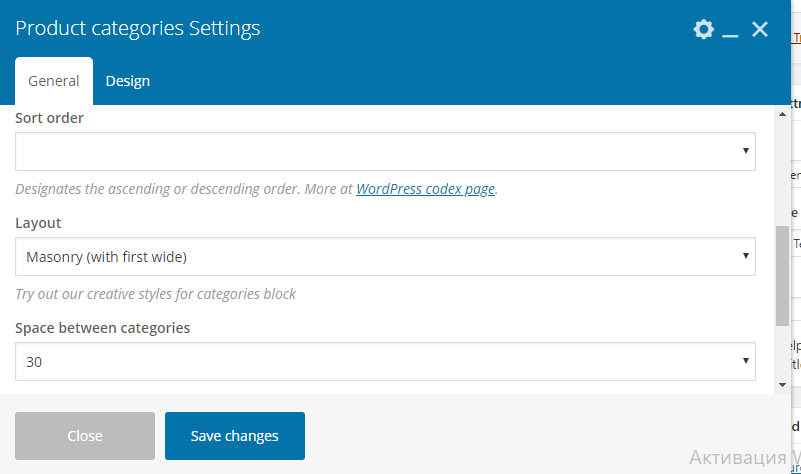Minimize the Product categories Settings panel

[x=731, y=31]
